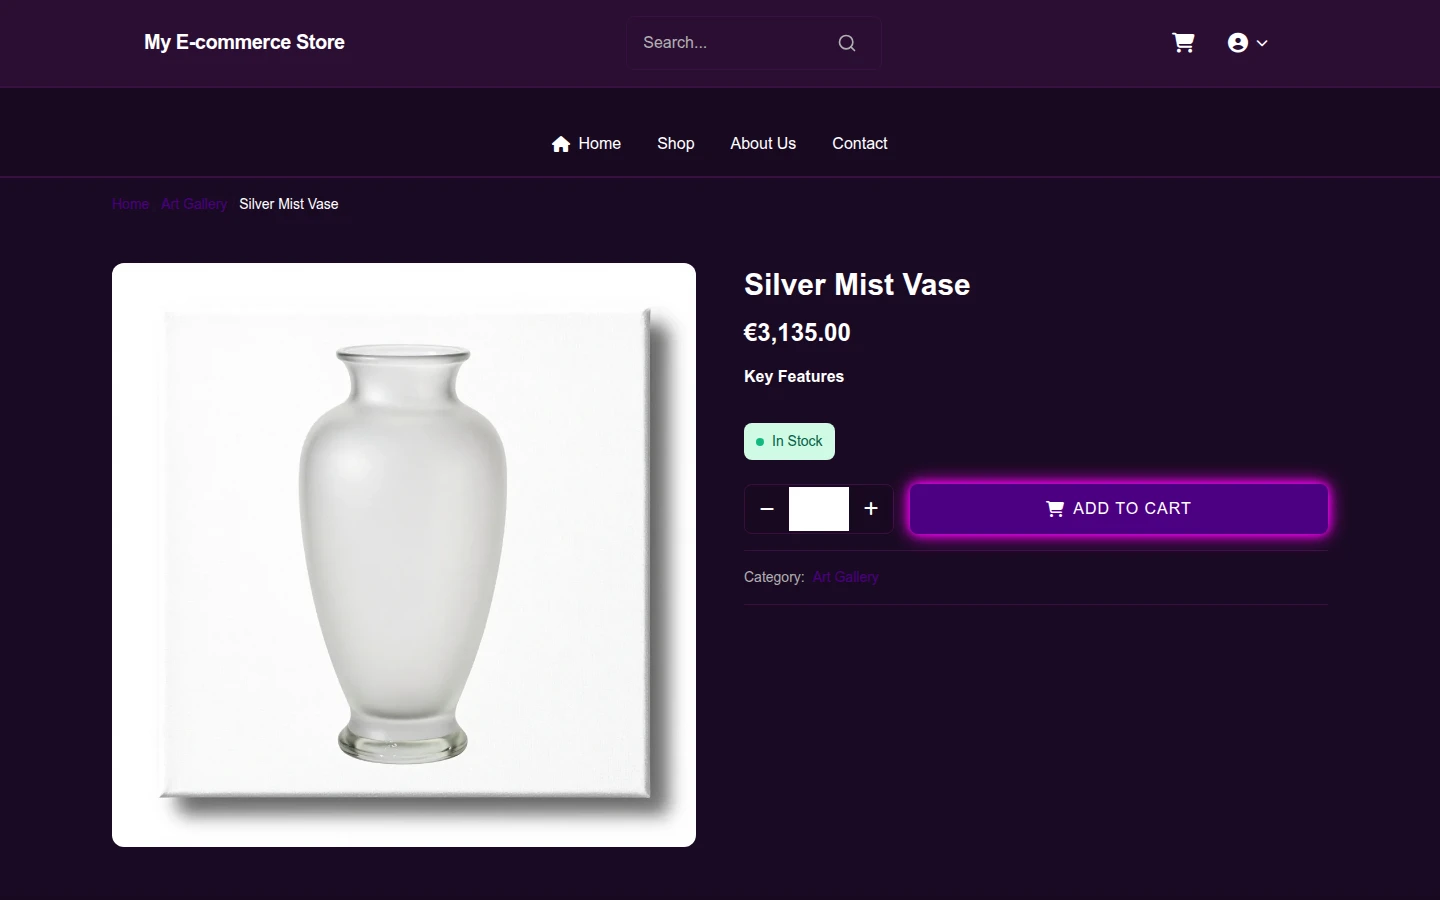Screen dimensions: 1440x900
Task: Click the My E-commerce Store logo
Action: [x=244, y=42]
